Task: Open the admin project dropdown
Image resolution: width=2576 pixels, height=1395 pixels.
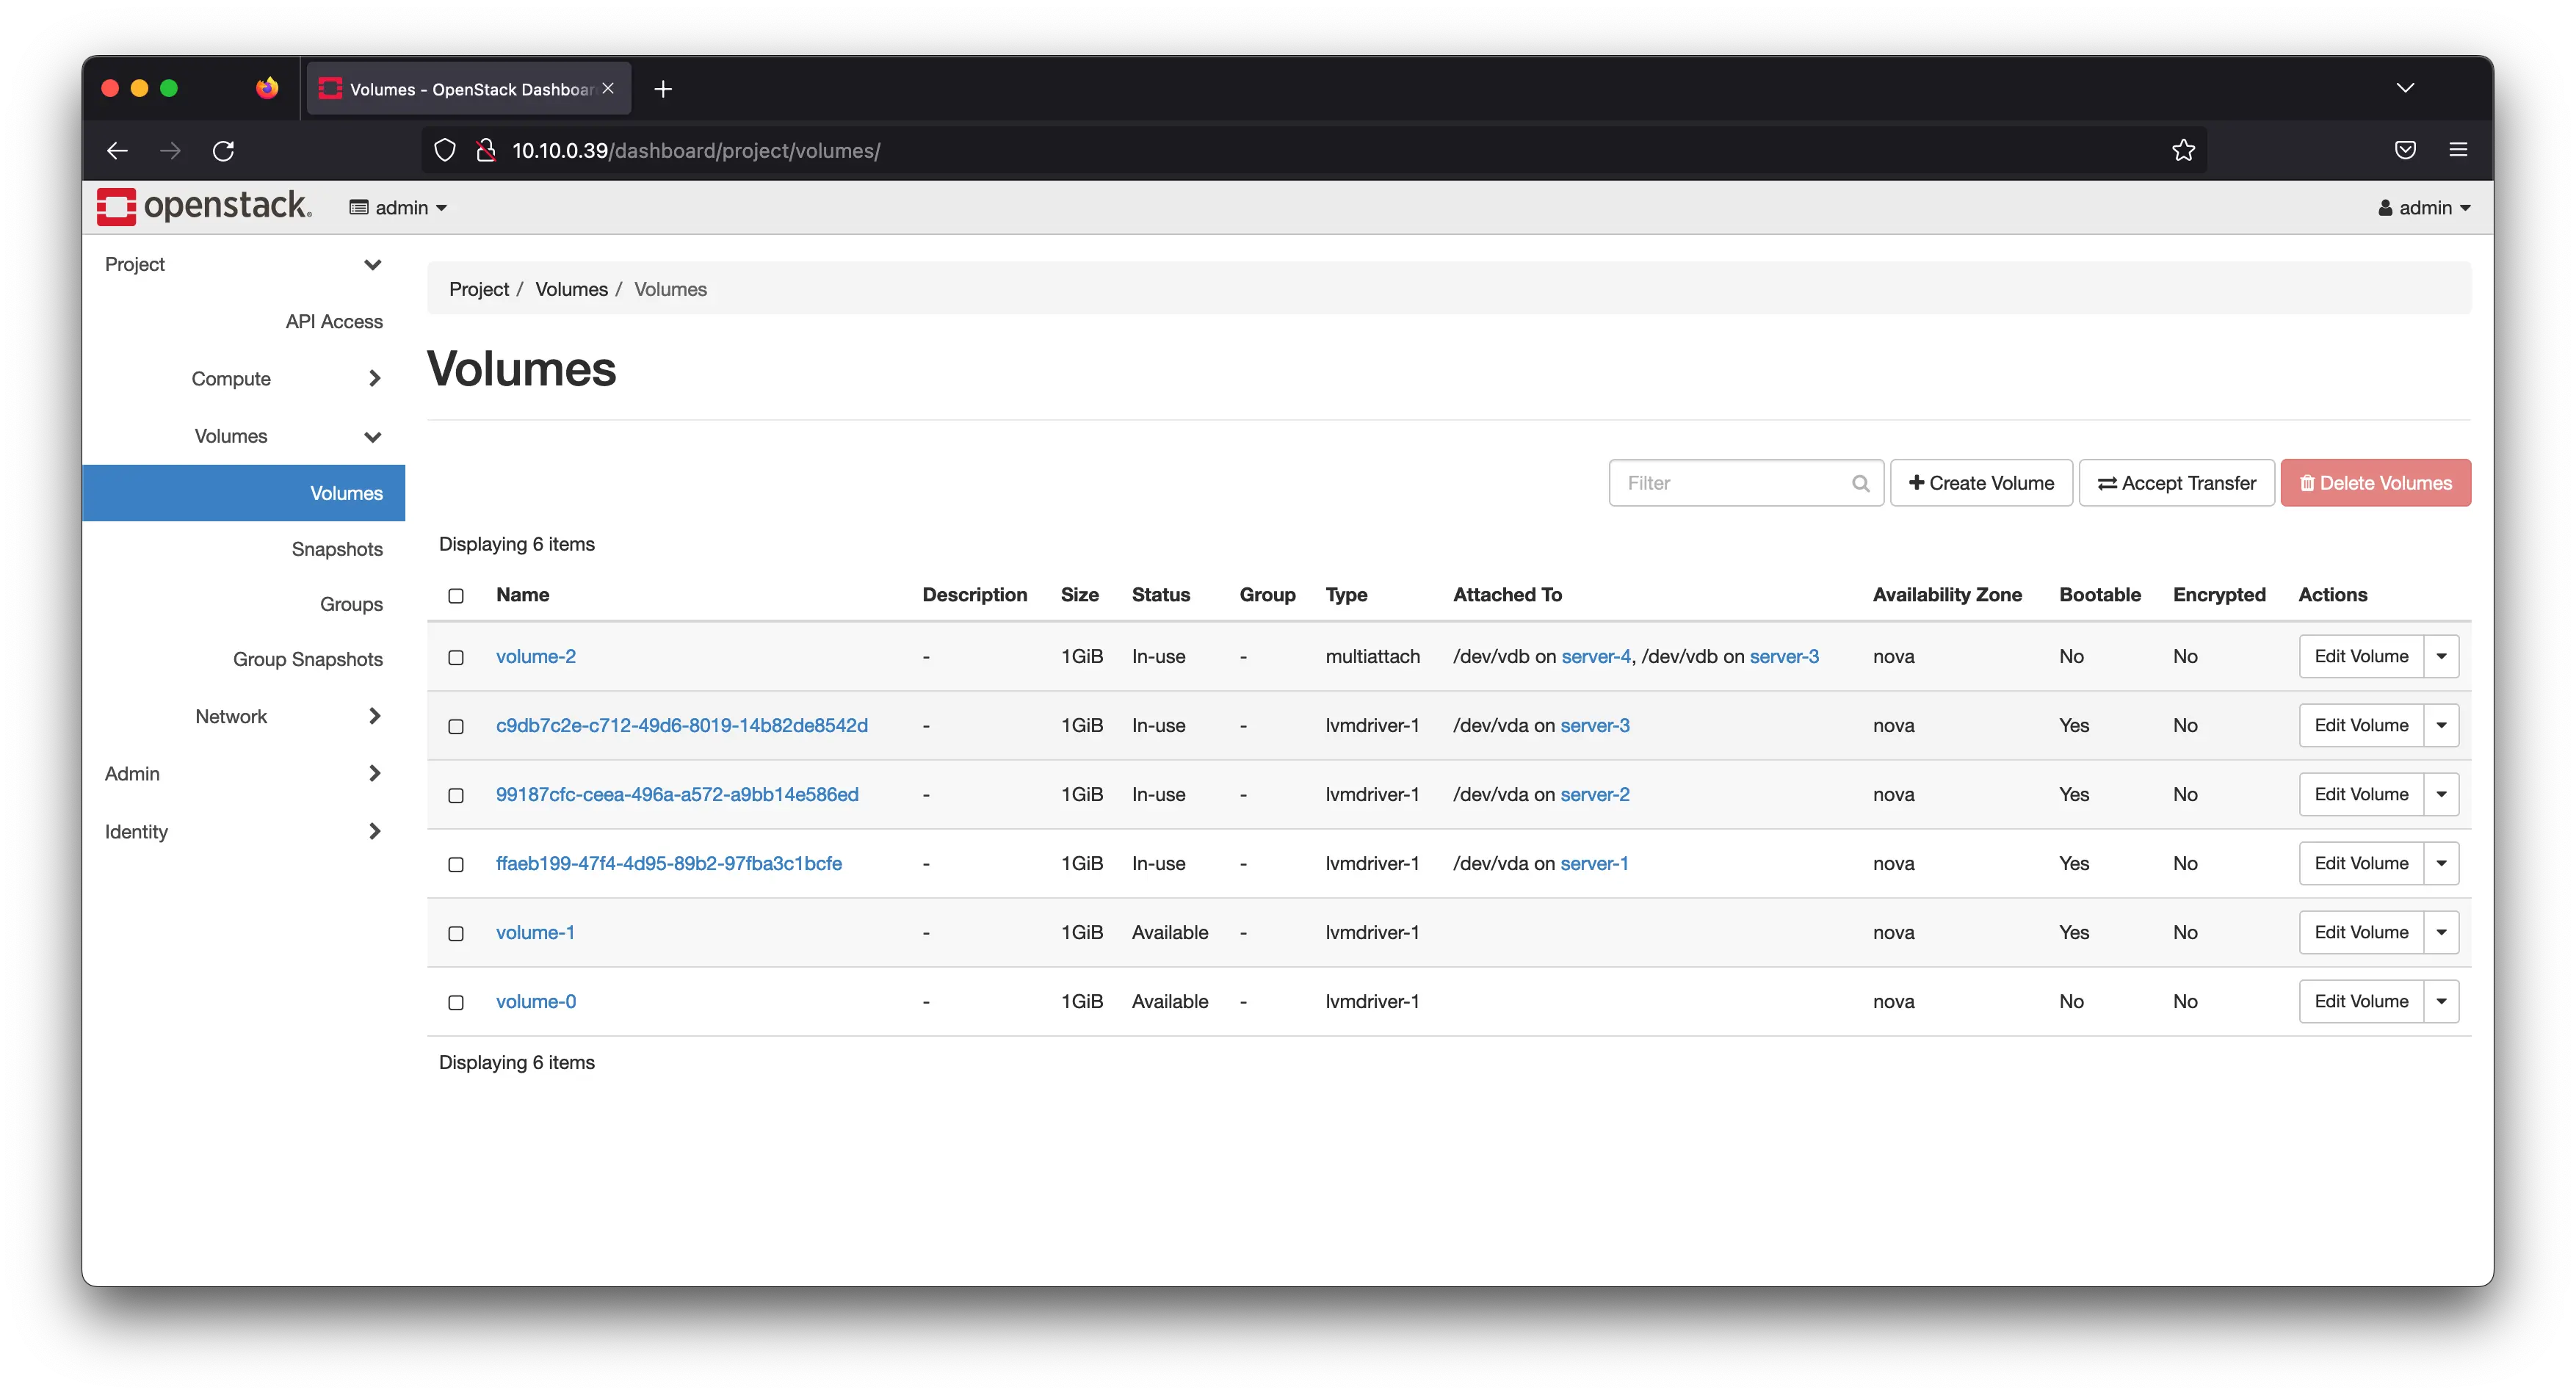Action: (x=398, y=207)
